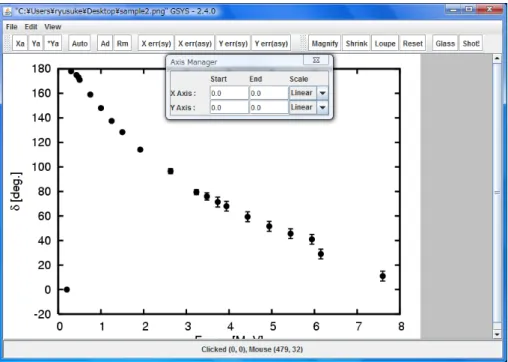The width and height of the screenshot is (508, 362).
Task: Click the vertical scrollbar up arrow
Action: click(497, 58)
